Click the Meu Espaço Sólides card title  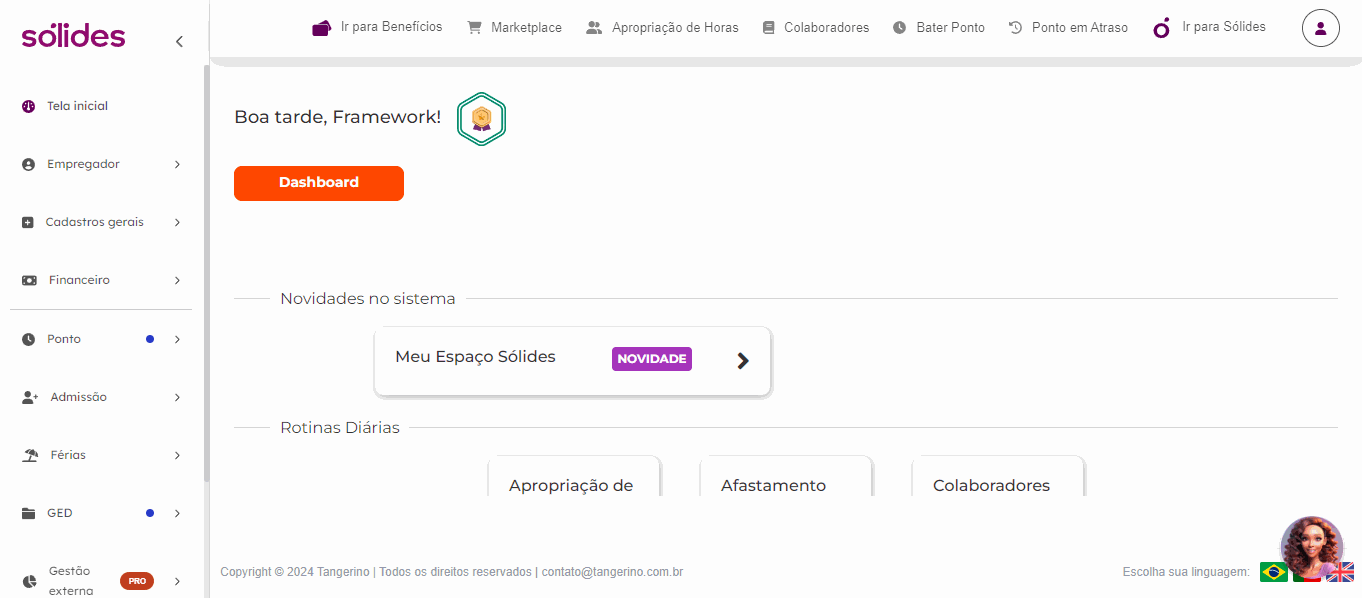pos(475,357)
